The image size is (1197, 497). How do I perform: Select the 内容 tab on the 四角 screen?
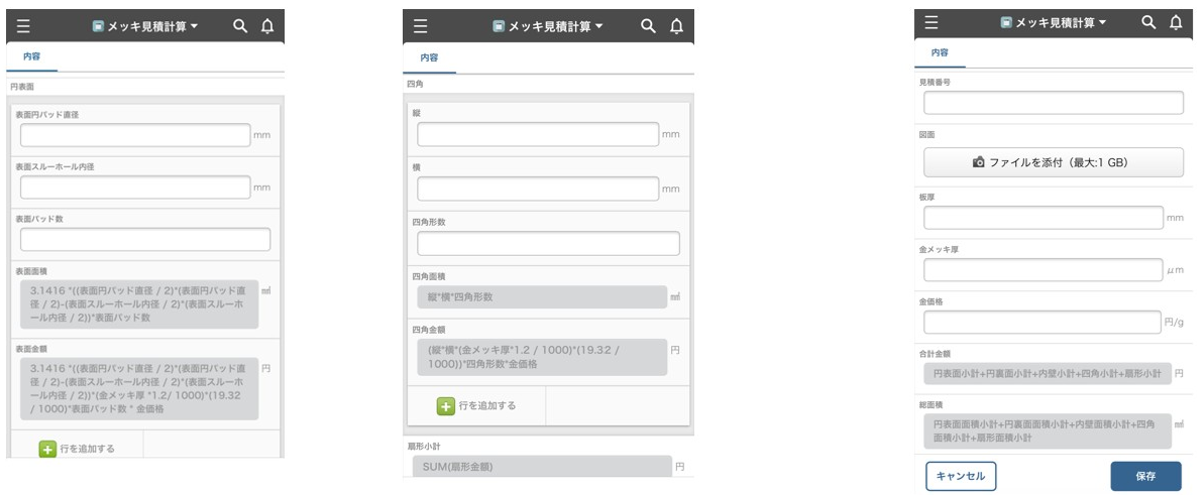430,59
